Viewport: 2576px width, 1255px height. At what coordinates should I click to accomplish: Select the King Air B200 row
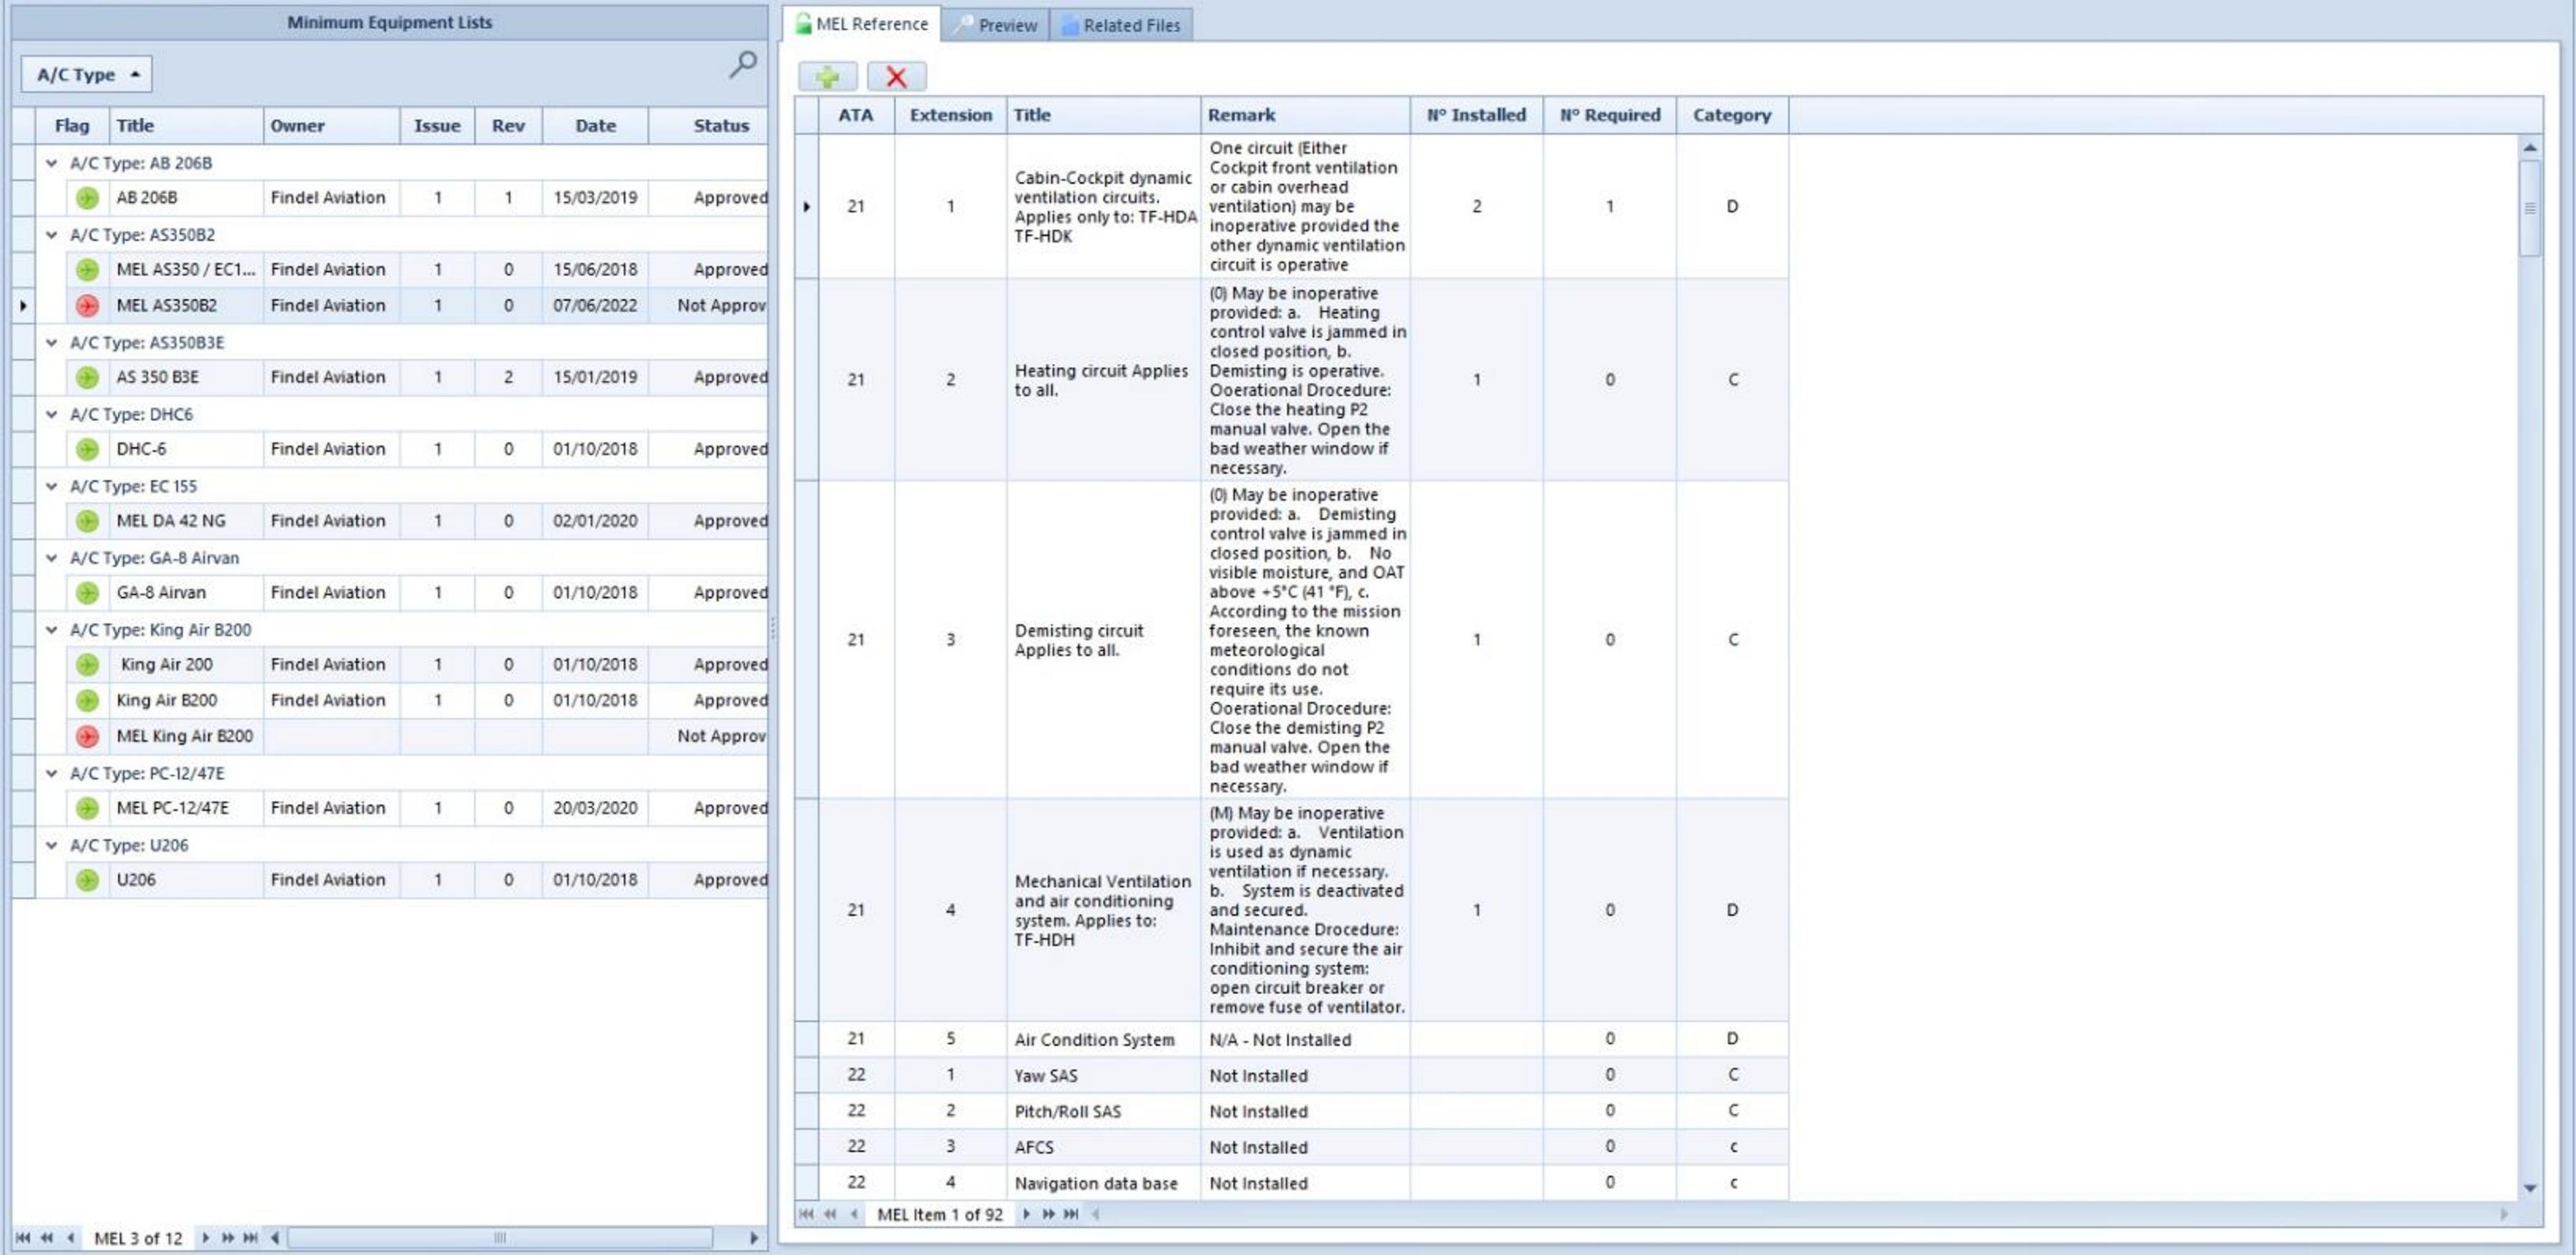(401, 701)
